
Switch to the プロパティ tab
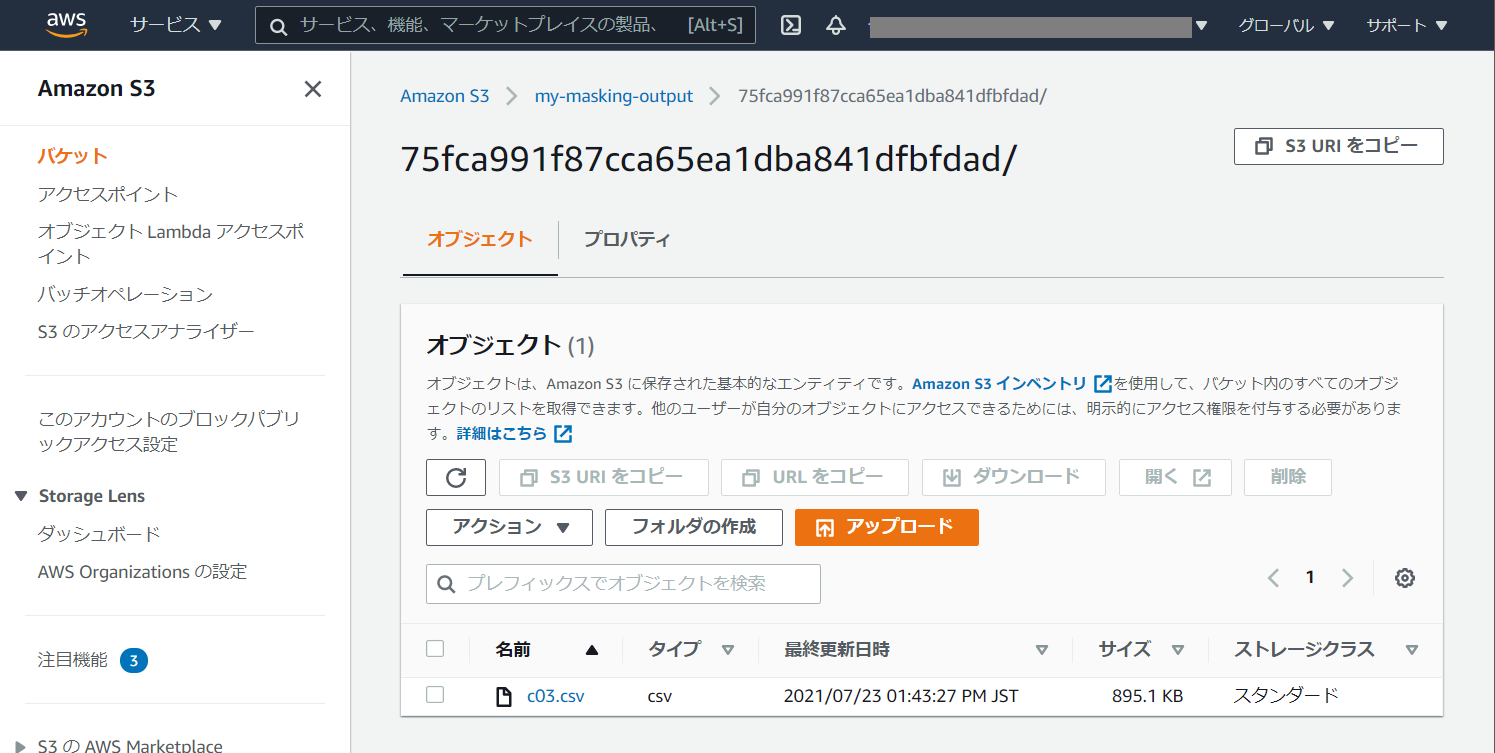point(627,240)
